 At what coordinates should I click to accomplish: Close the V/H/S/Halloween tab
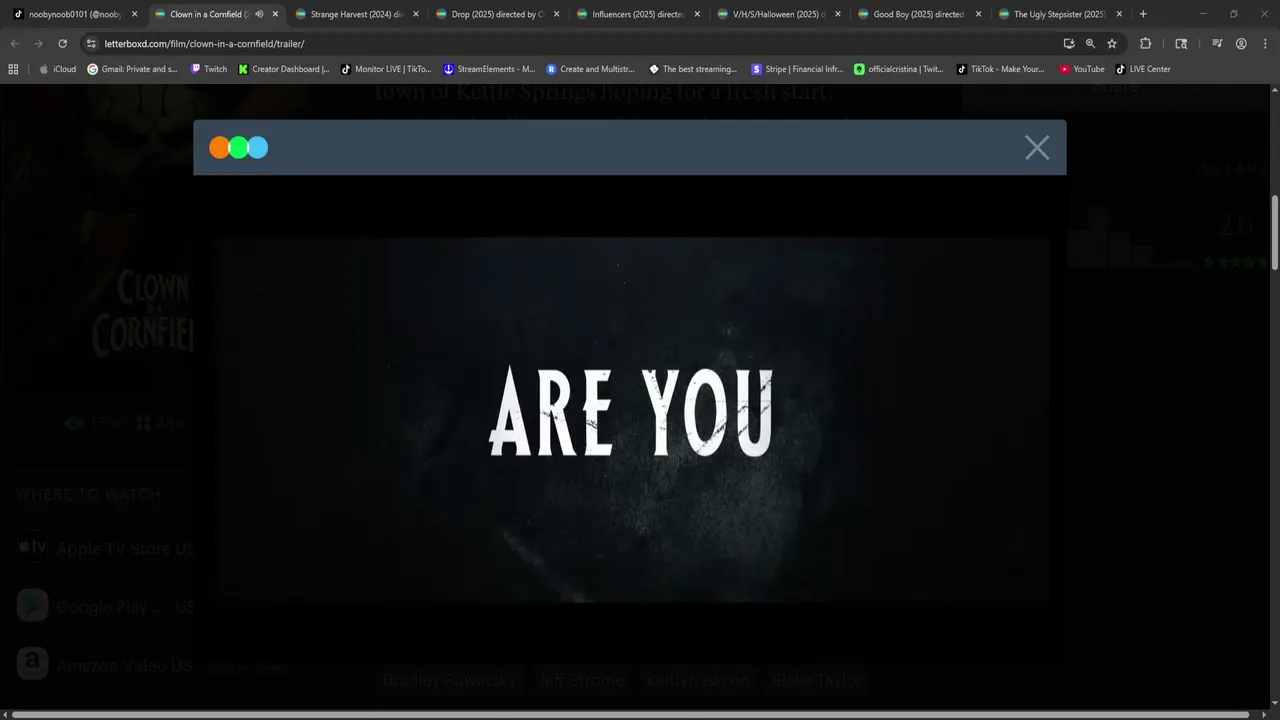pos(837,14)
